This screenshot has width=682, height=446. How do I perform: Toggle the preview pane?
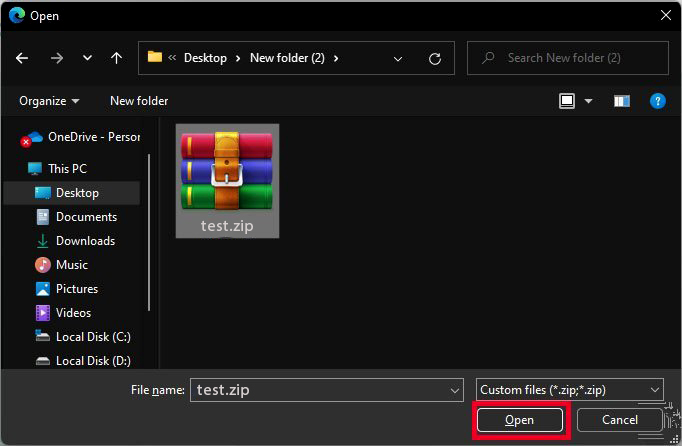click(x=622, y=101)
